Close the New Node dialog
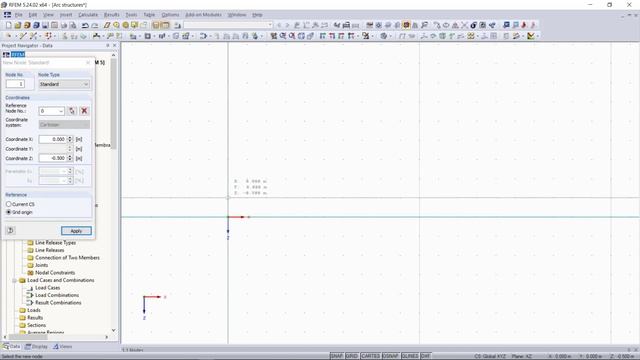The image size is (640, 360). (x=88, y=62)
